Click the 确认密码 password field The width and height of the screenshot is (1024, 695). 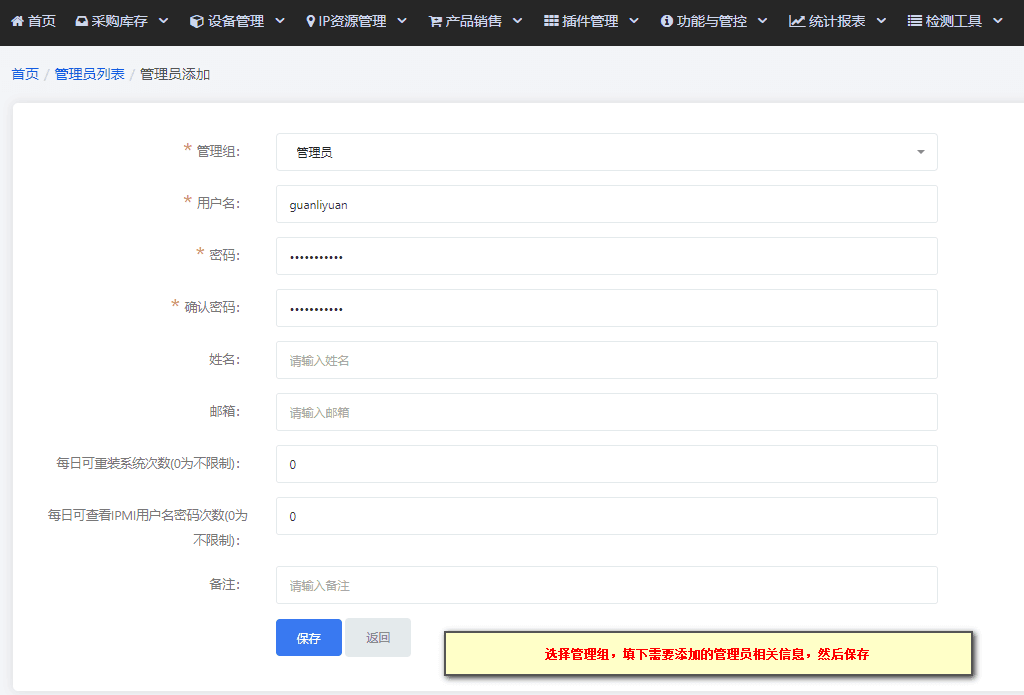[x=607, y=308]
